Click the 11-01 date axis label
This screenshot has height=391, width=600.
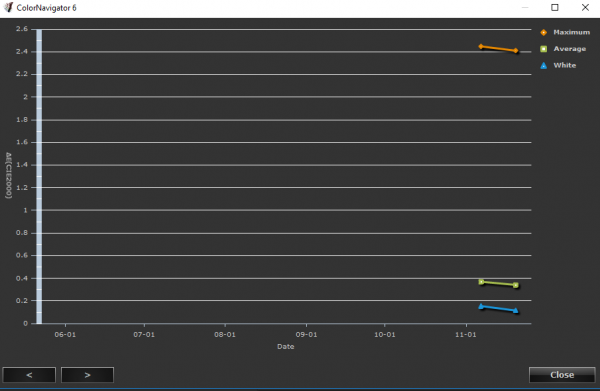(x=466, y=335)
